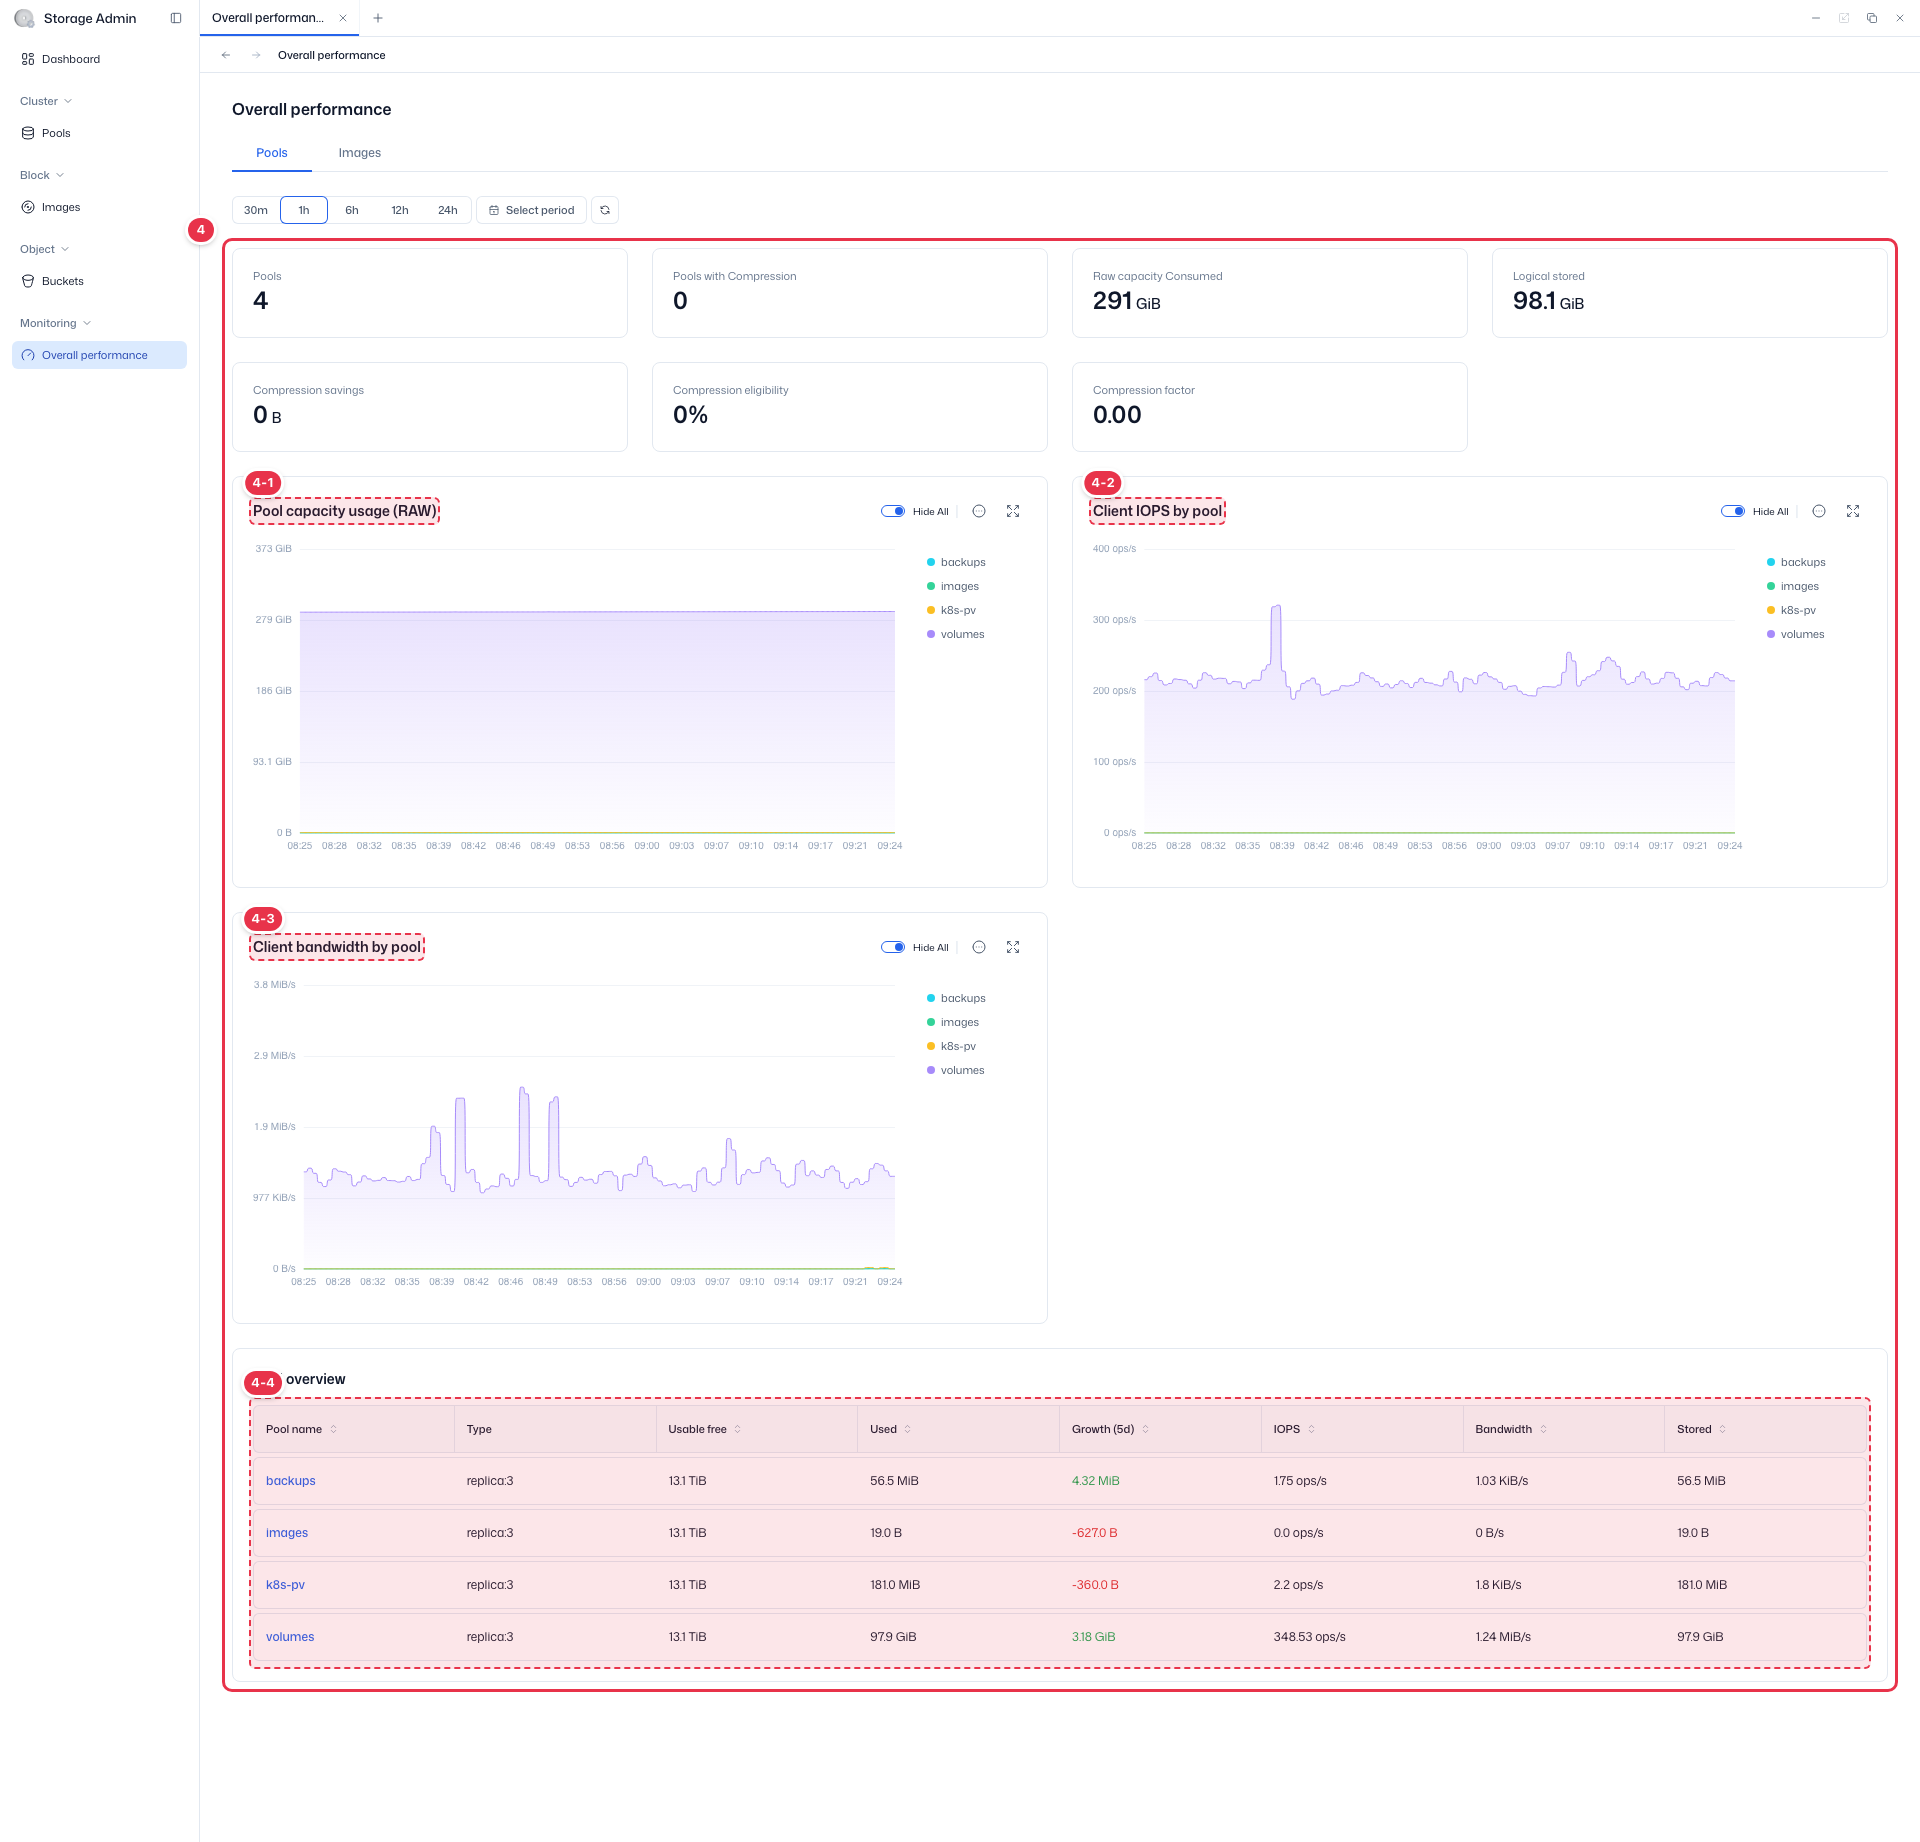Select the 24h time range
Viewport: 1920px width, 1842px height.
pyautogui.click(x=448, y=210)
